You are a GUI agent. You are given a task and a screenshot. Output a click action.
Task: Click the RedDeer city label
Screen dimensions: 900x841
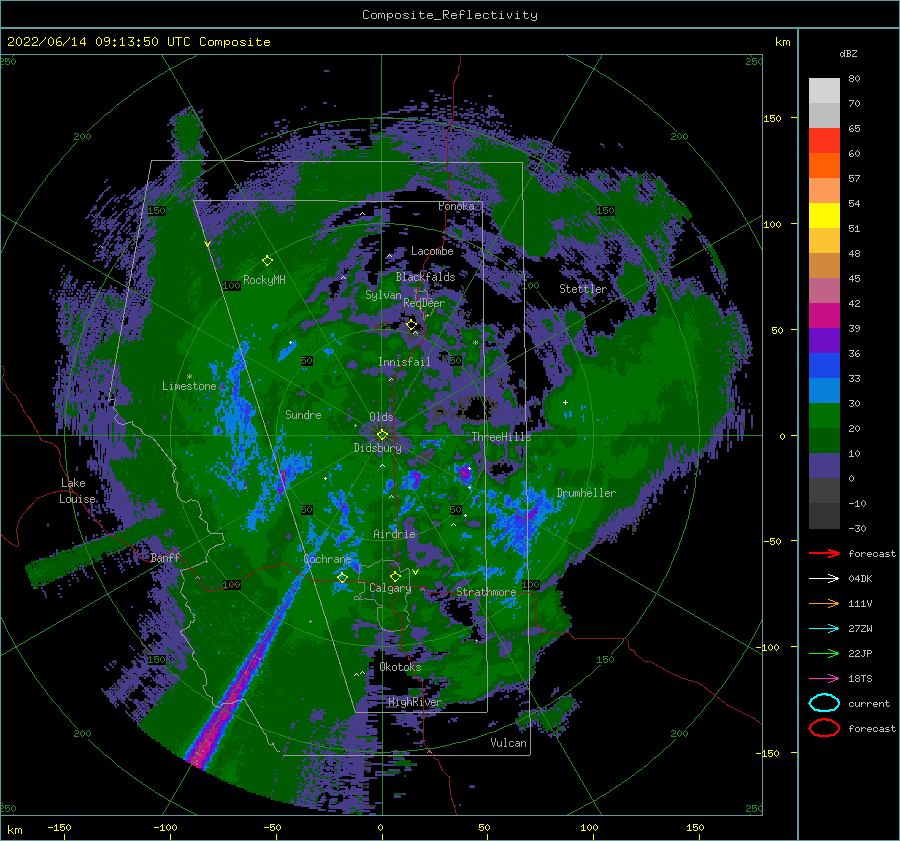click(424, 303)
